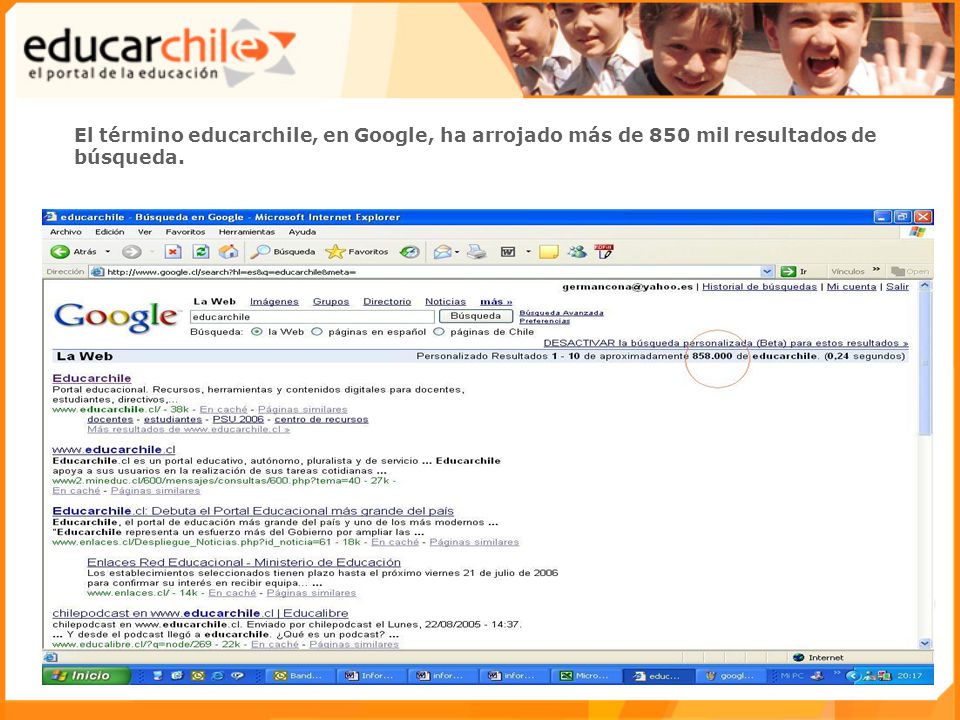Click the Mi PC taskbar toolbar
Screen dimensions: 960x720
pos(792,675)
